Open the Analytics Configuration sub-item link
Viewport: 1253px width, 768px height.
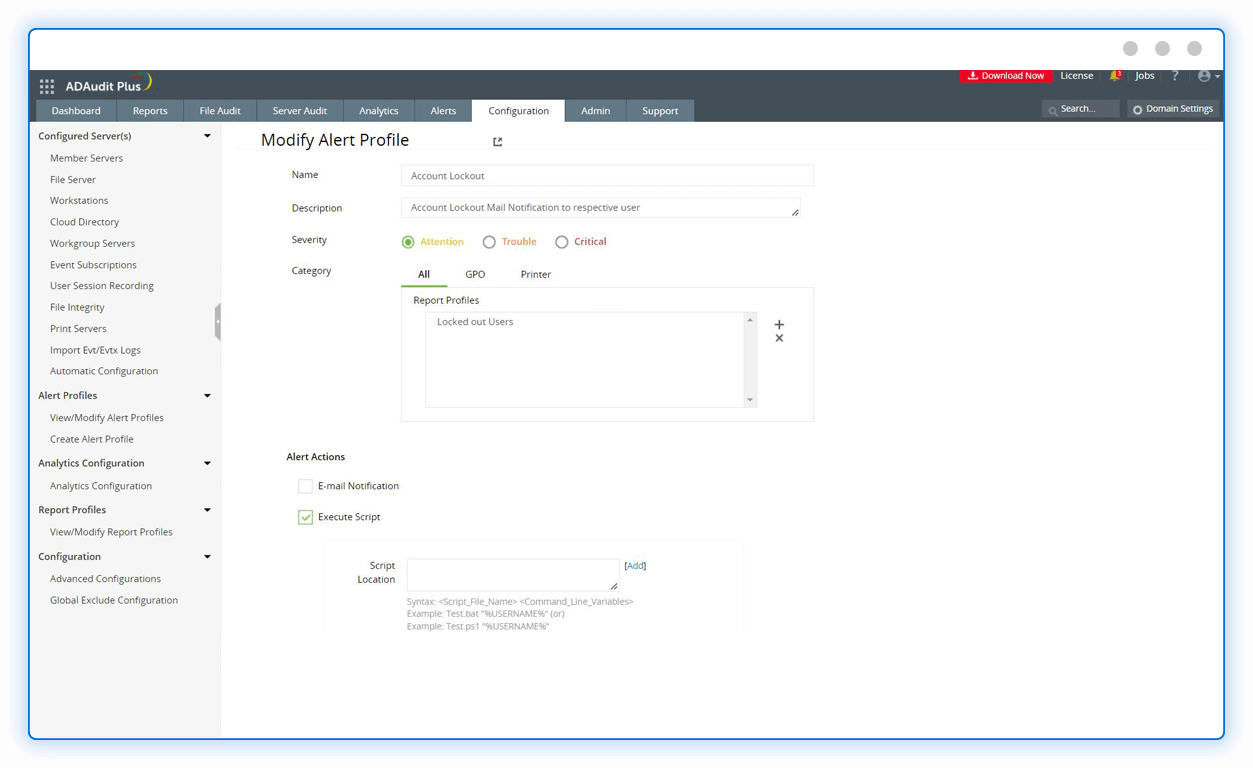[x=101, y=486]
